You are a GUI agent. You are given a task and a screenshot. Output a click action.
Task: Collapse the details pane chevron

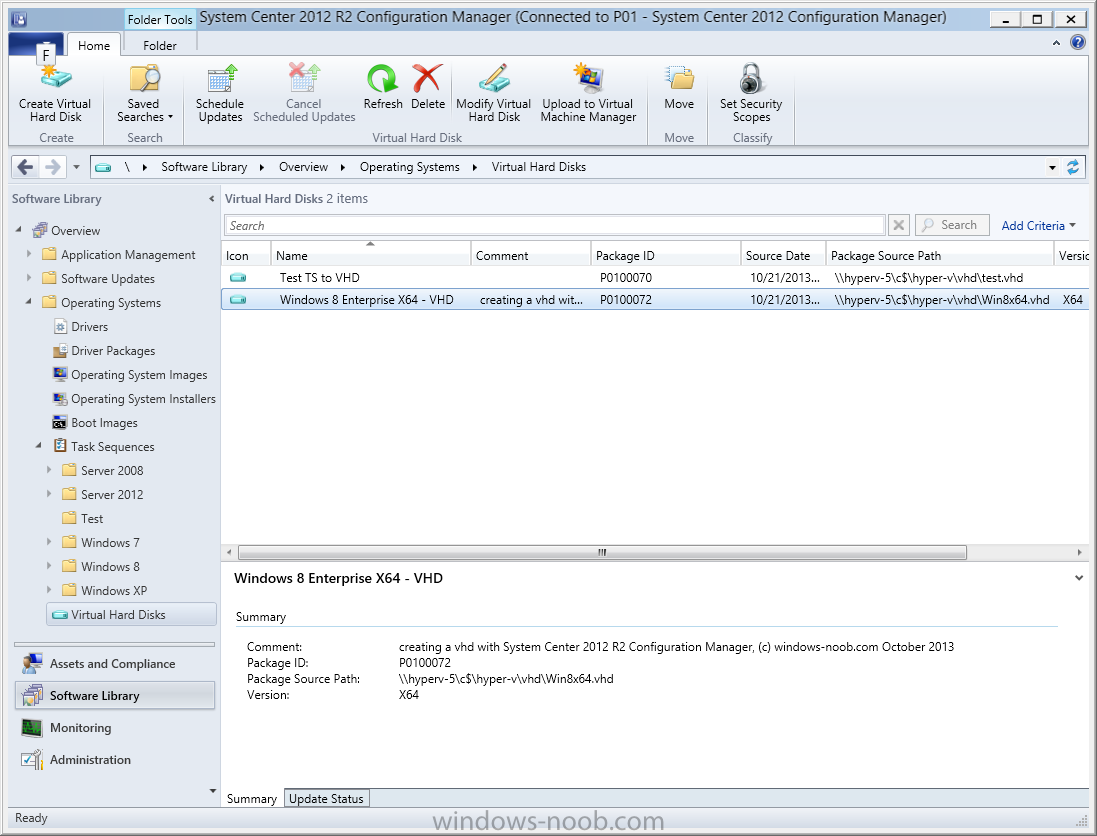point(1079,579)
